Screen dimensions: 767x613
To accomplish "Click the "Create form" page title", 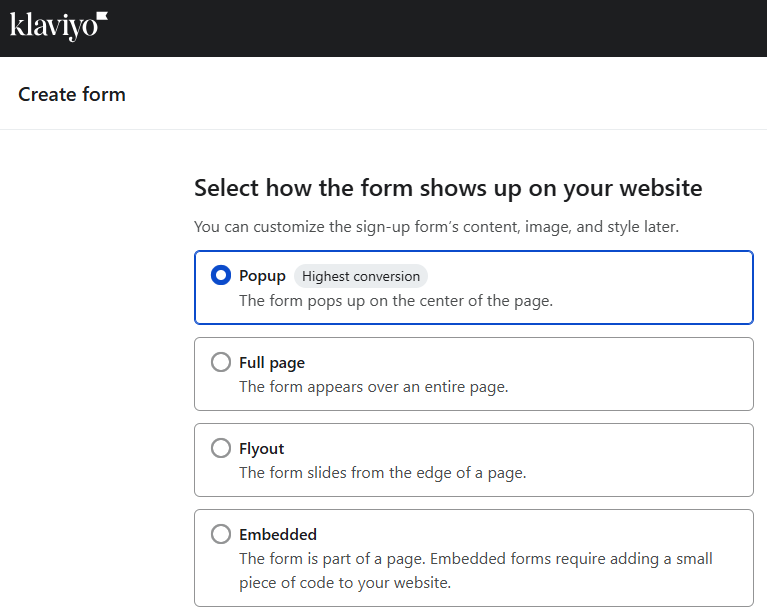I will coord(72,95).
